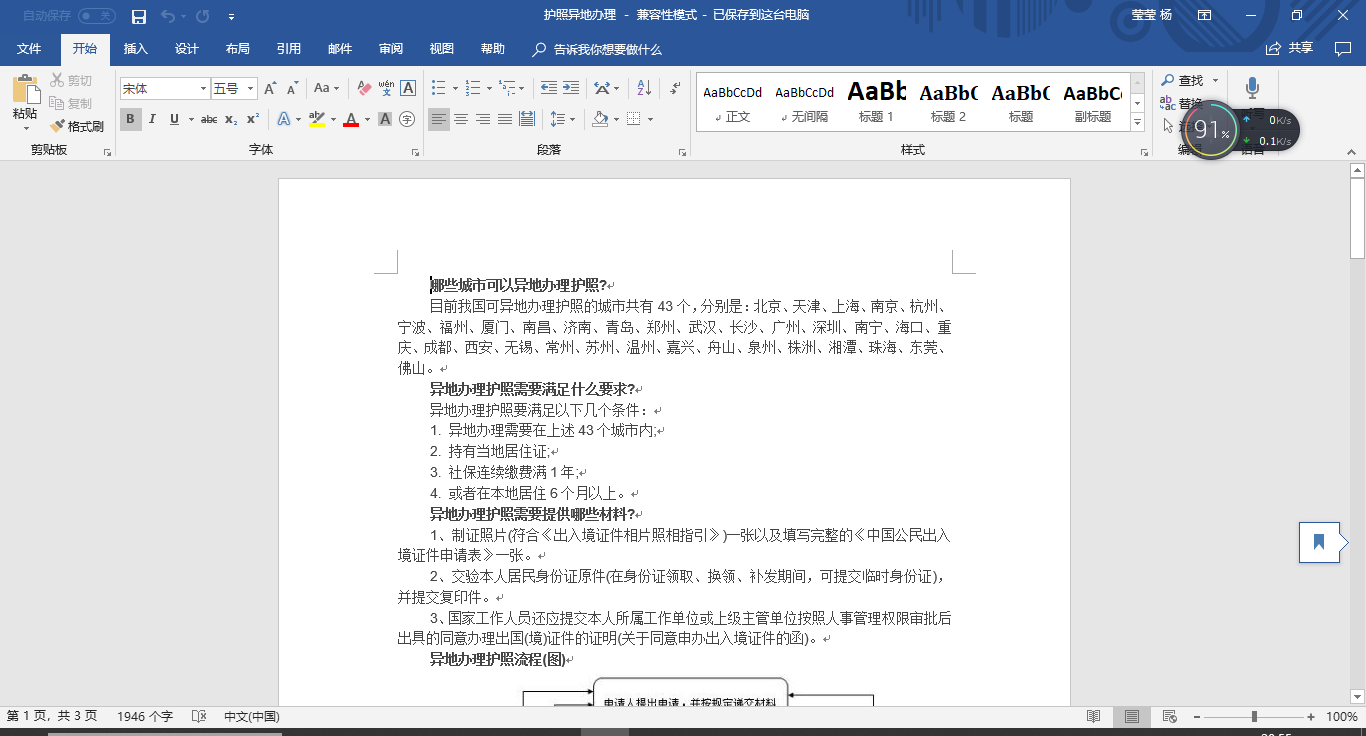Viewport: 1366px width, 736px height.
Task: Click the Share (共享) button
Action: click(x=1290, y=48)
